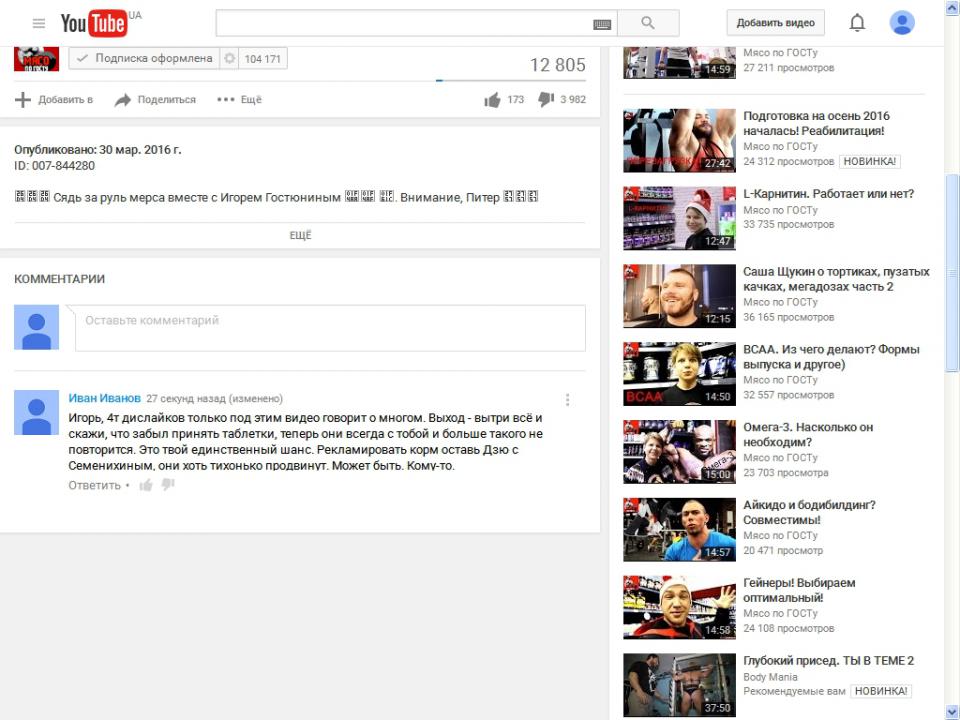Open the '••• Ещё' more actions menu
Screen dimensions: 960x720
(239, 100)
